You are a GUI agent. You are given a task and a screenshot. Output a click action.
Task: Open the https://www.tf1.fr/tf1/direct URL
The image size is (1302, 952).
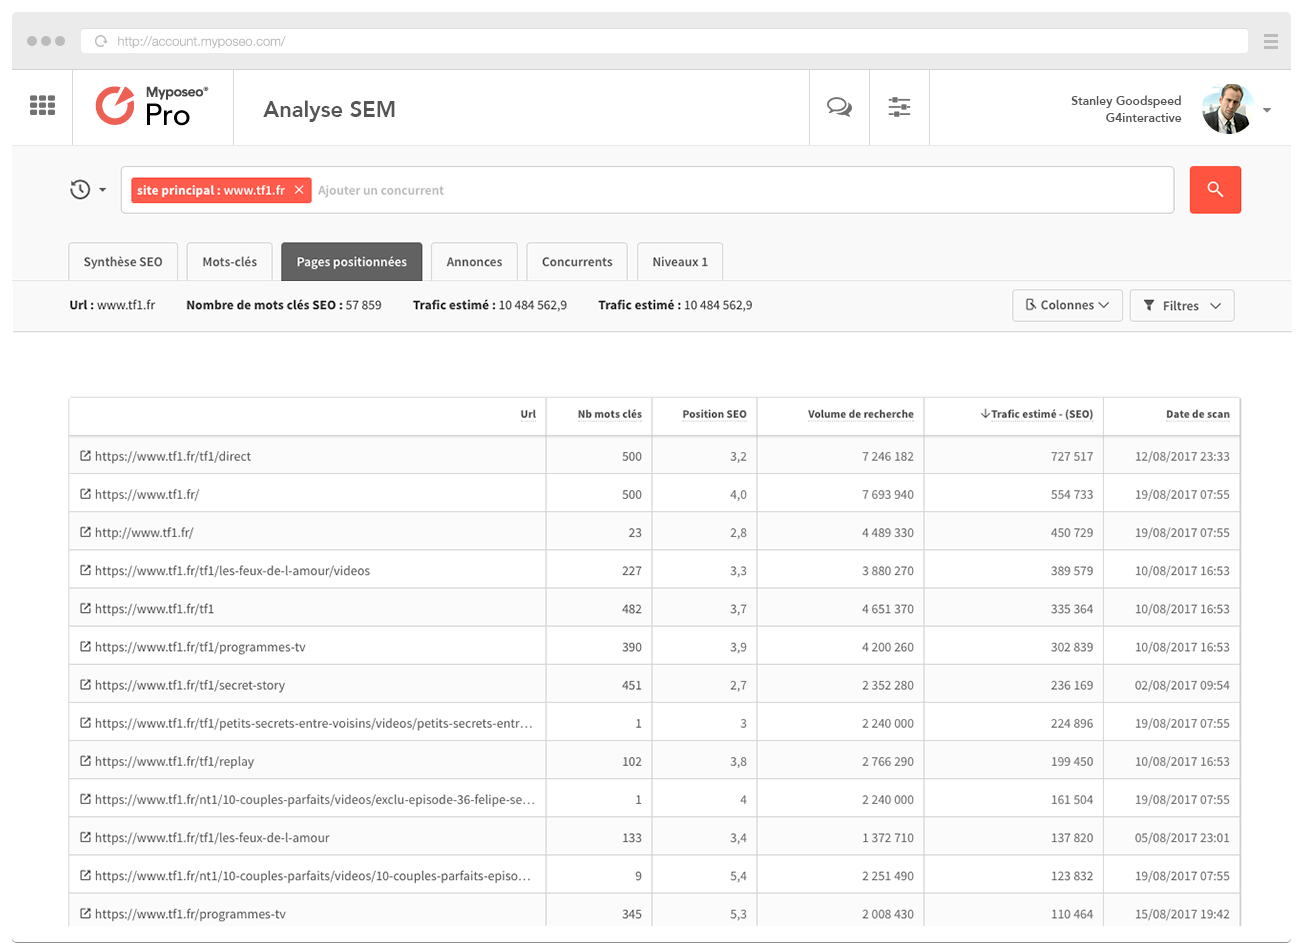tap(173, 457)
